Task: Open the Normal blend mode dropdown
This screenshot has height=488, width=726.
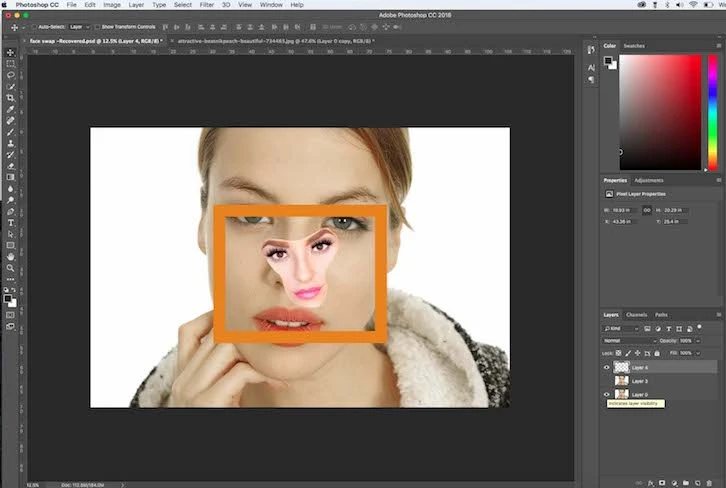Action: [628, 340]
